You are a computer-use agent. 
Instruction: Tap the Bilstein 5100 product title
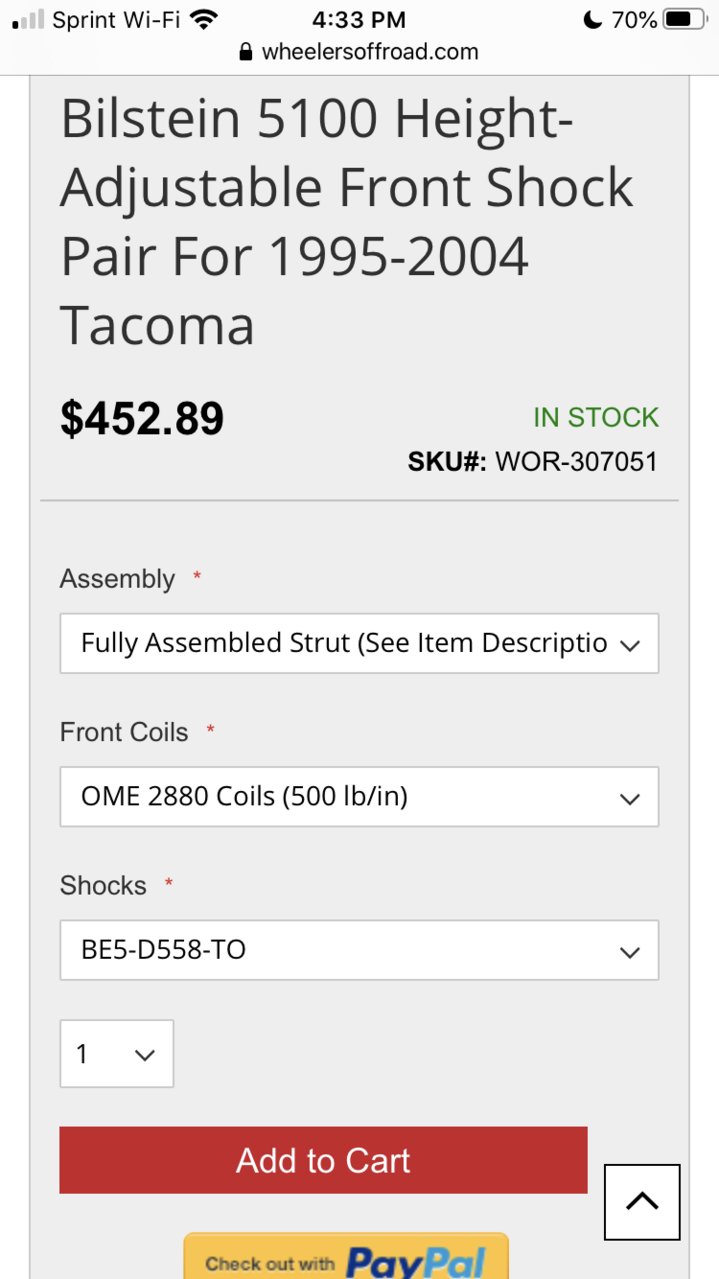click(x=347, y=222)
